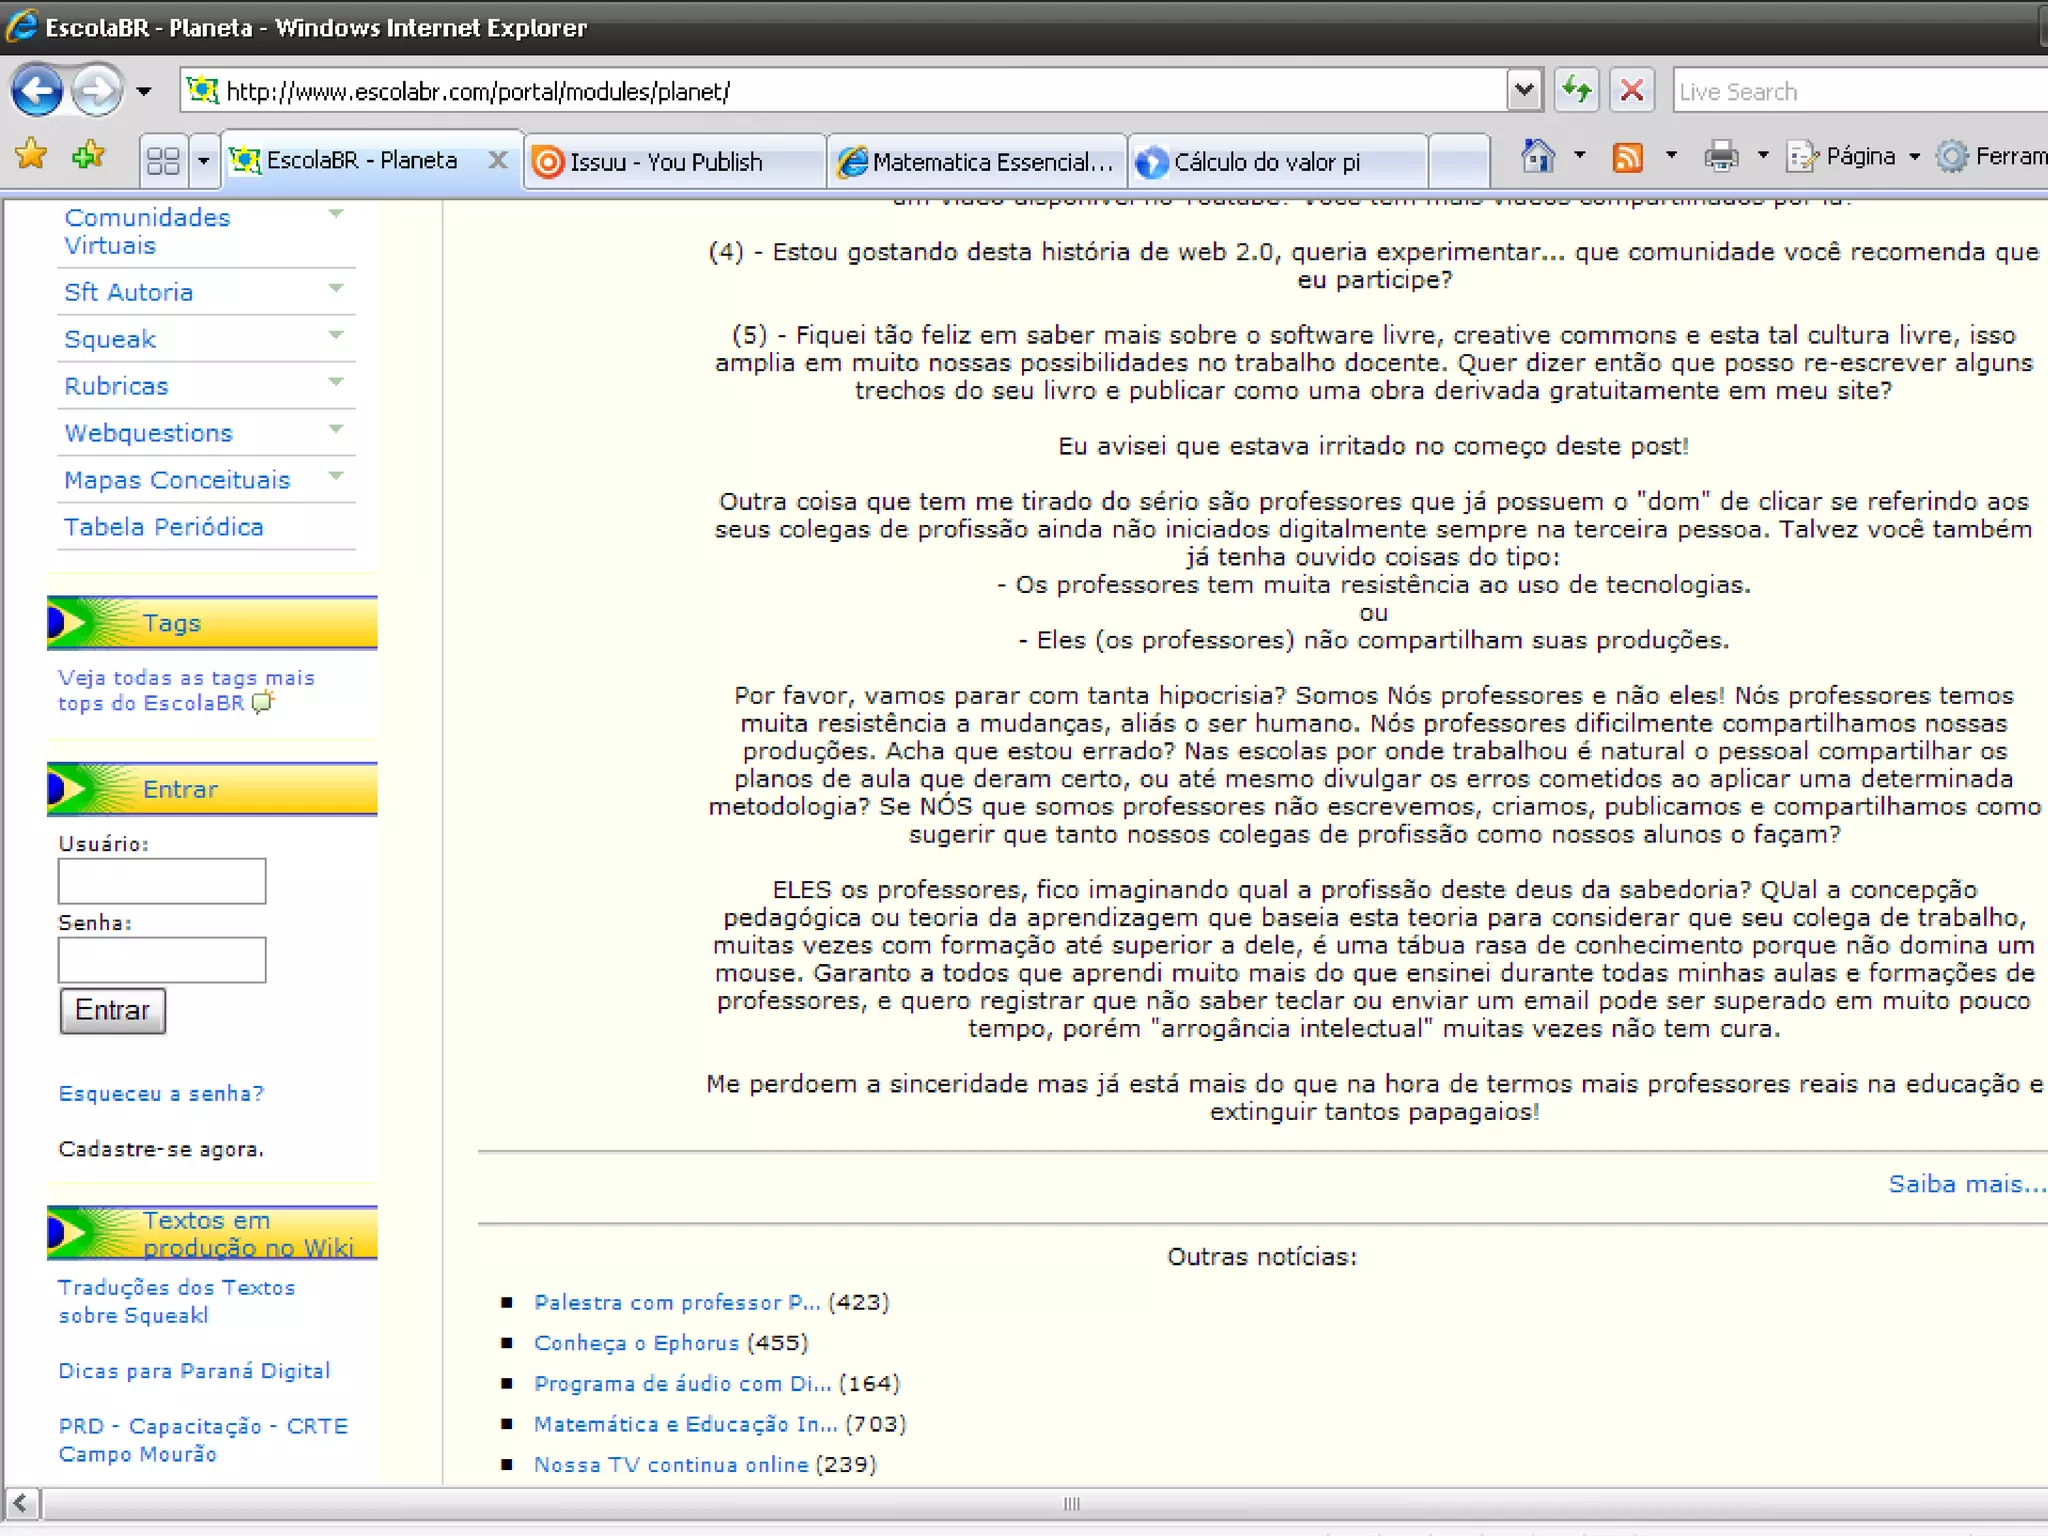
Task: Click the RSS feeds icon
Action: (x=1628, y=157)
